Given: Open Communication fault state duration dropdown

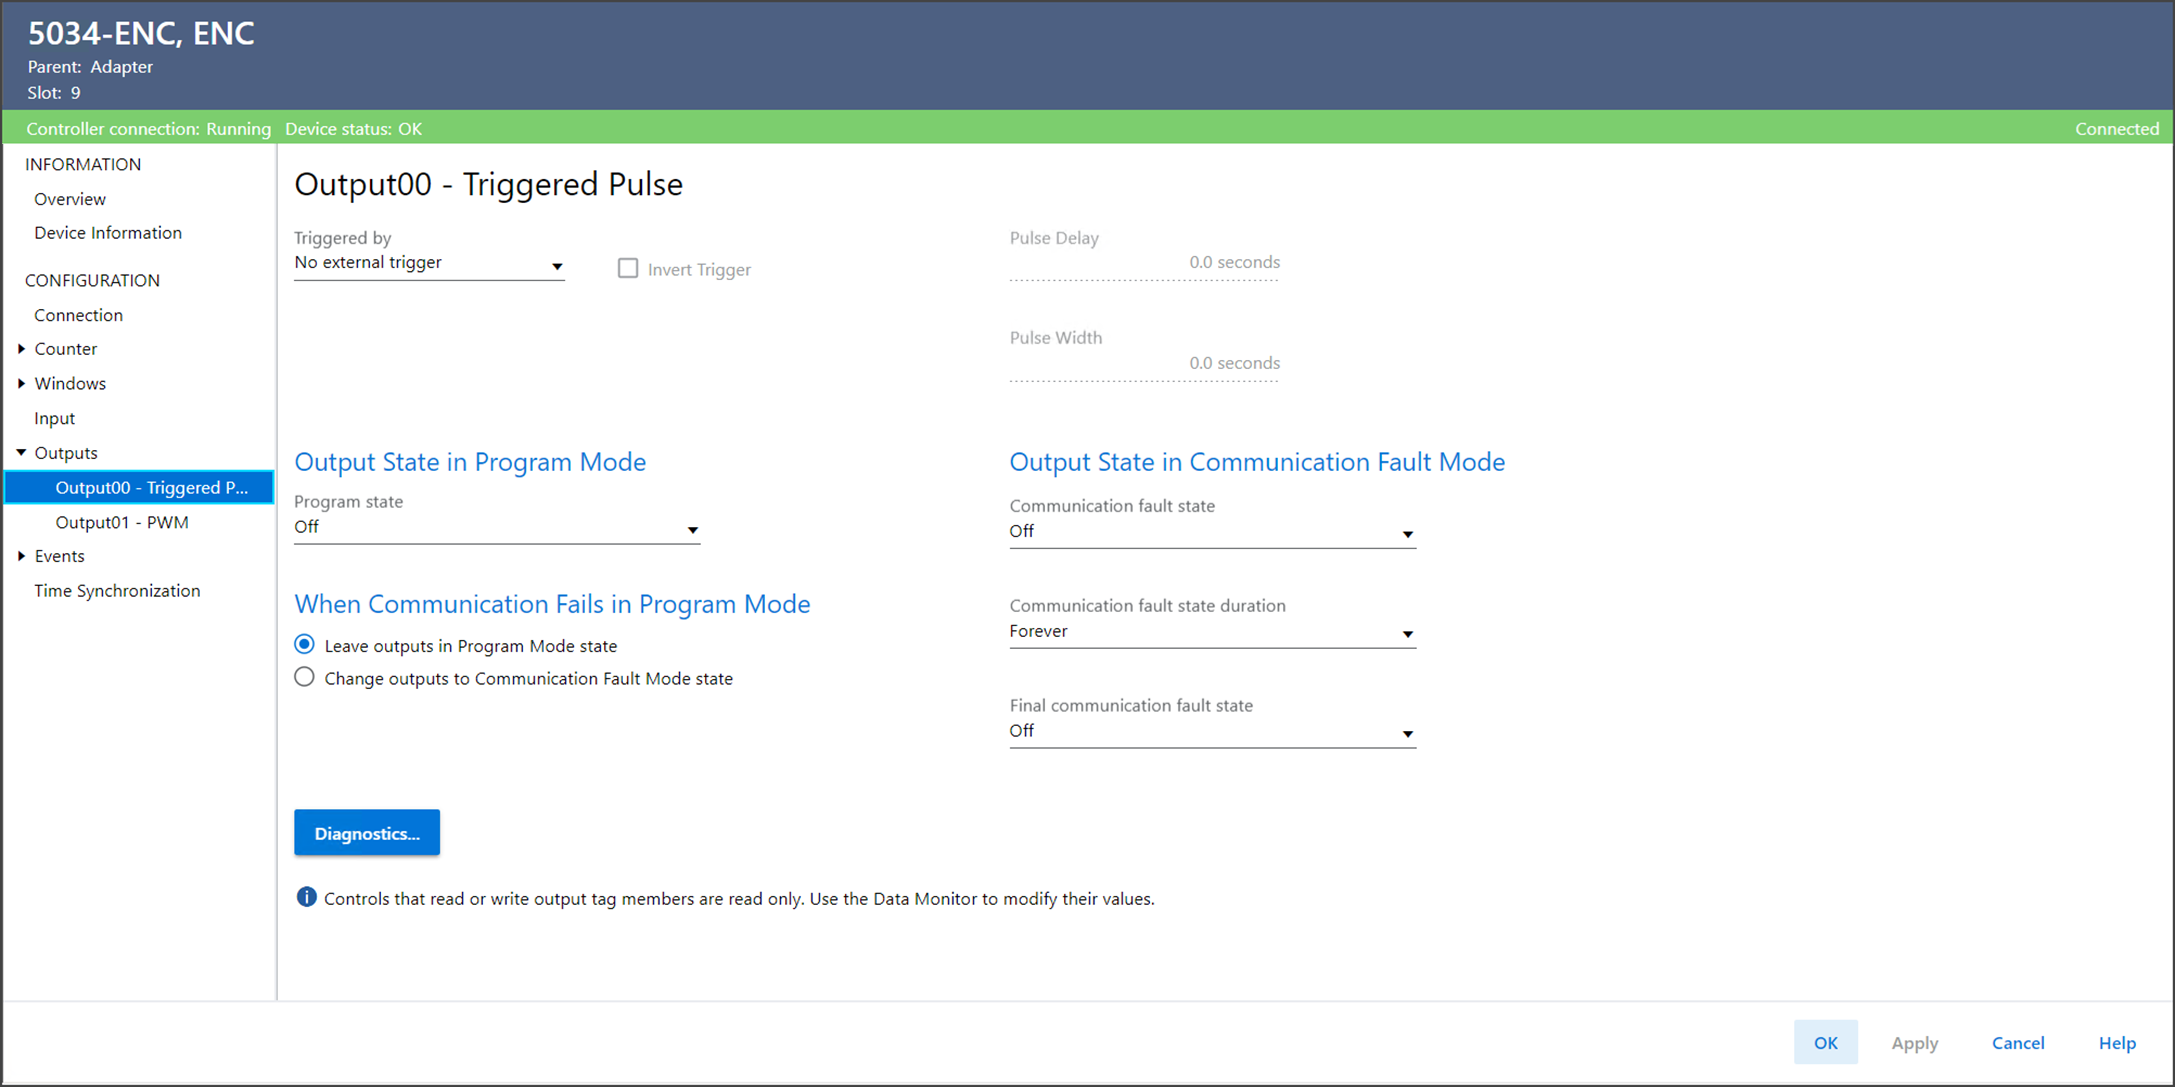Looking at the screenshot, I should click(x=1212, y=632).
